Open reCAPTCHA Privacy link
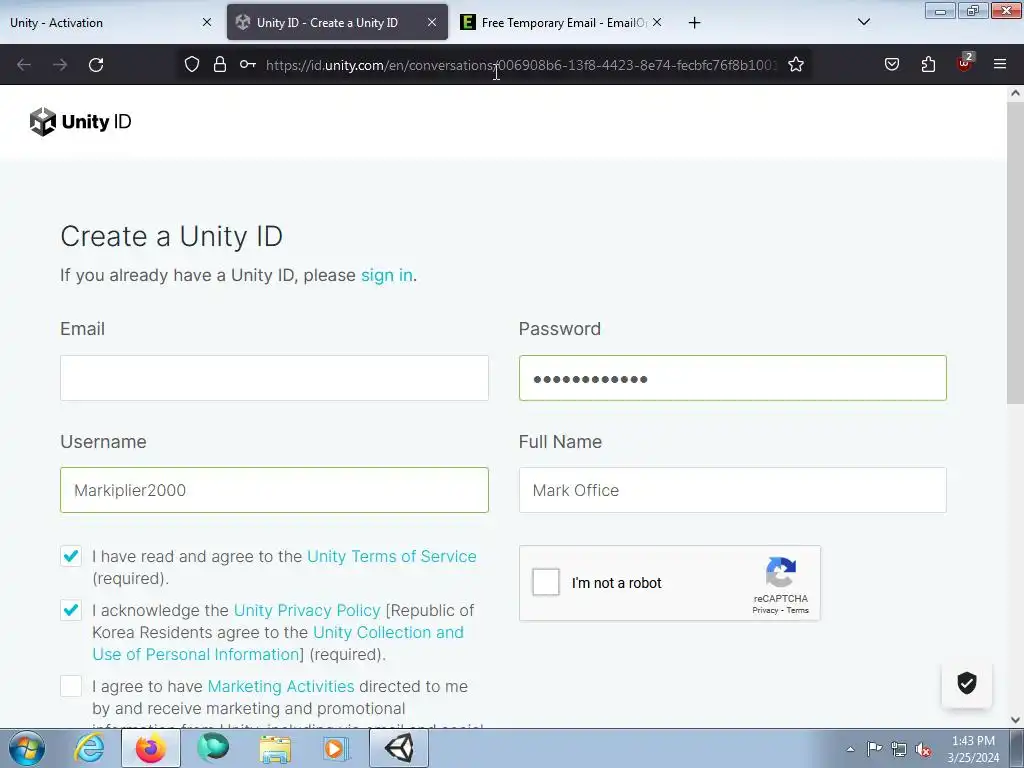This screenshot has width=1024, height=768. tap(765, 611)
